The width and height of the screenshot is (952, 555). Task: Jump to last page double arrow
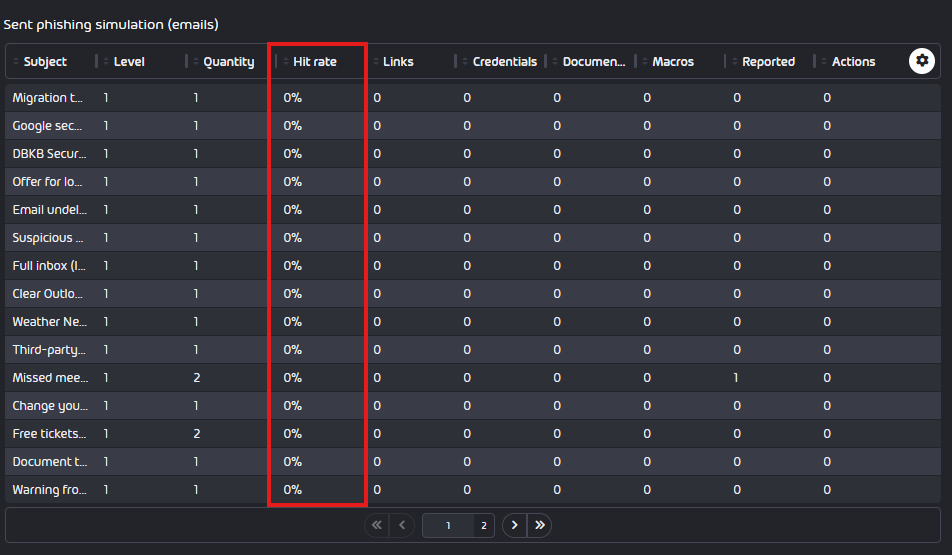click(x=540, y=525)
